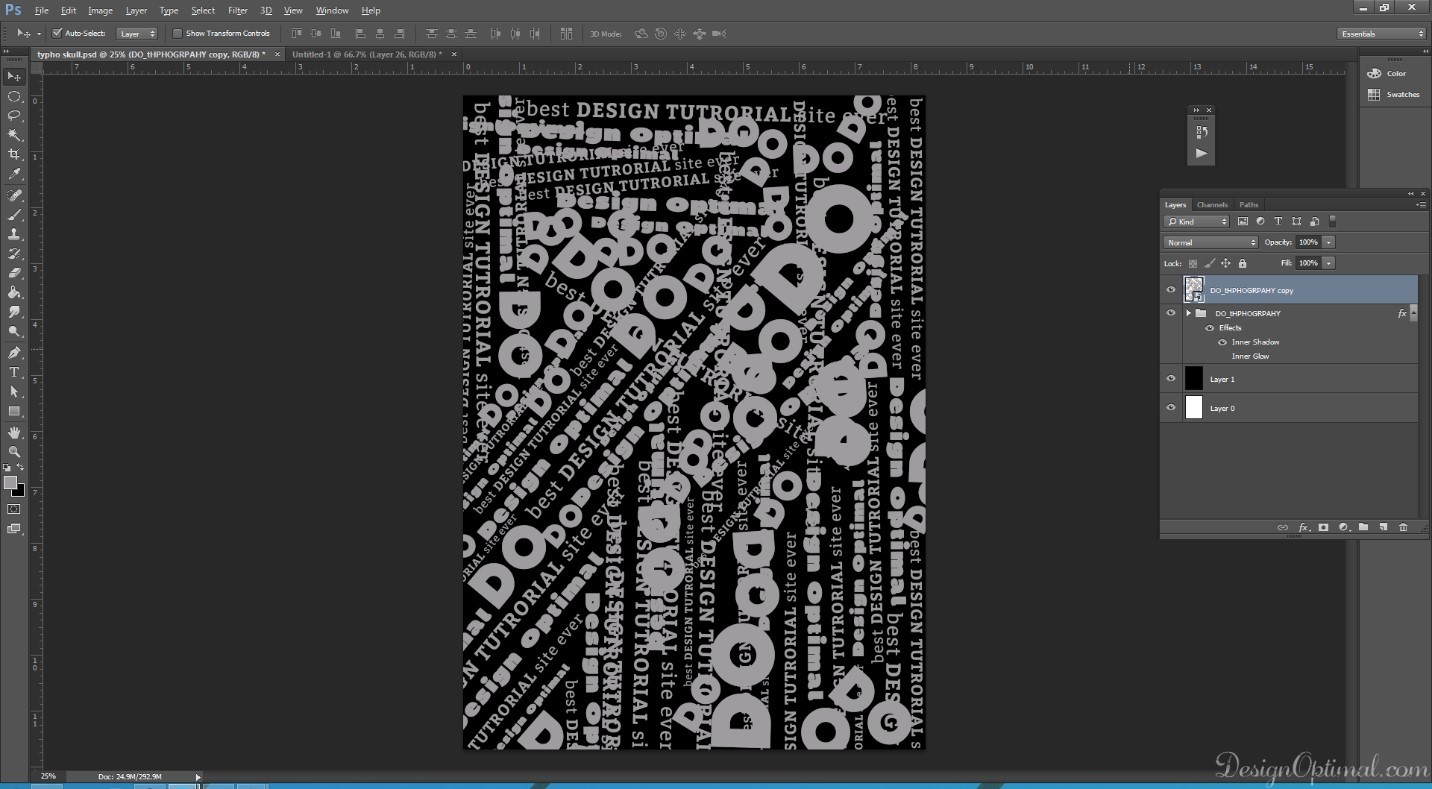Open the Kind filter dropdown

click(x=1196, y=221)
